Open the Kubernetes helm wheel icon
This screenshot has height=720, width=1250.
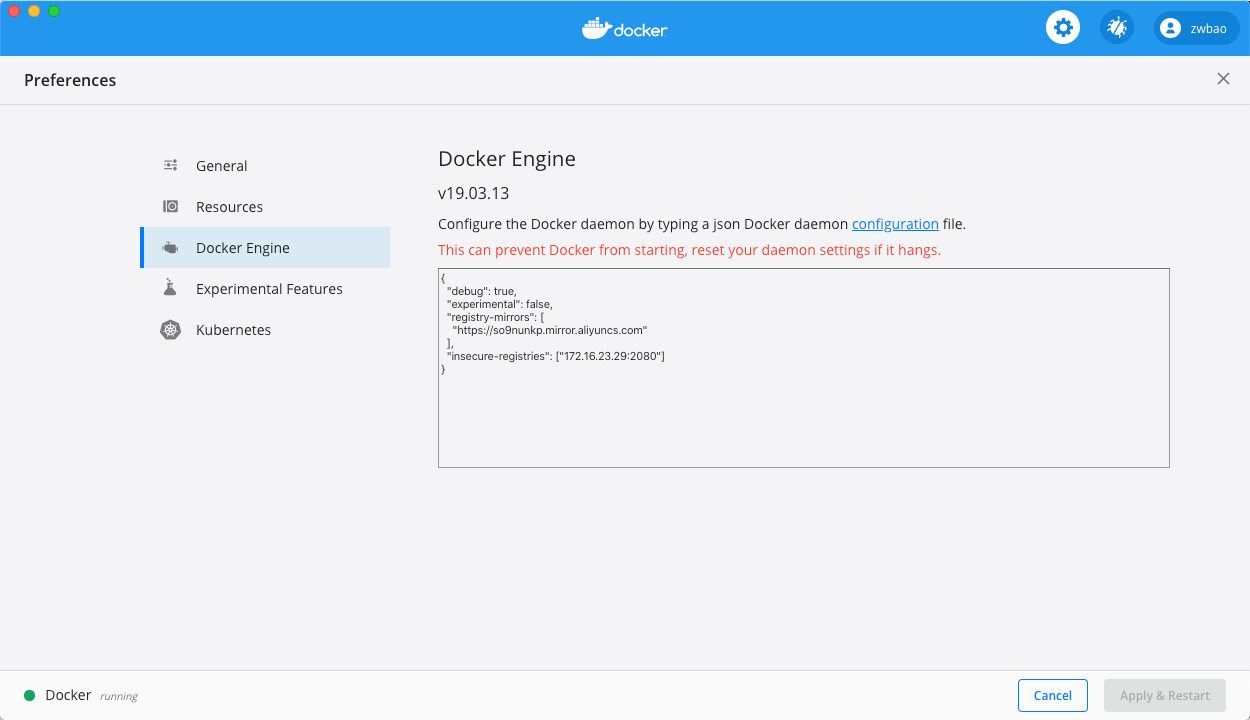click(x=170, y=329)
